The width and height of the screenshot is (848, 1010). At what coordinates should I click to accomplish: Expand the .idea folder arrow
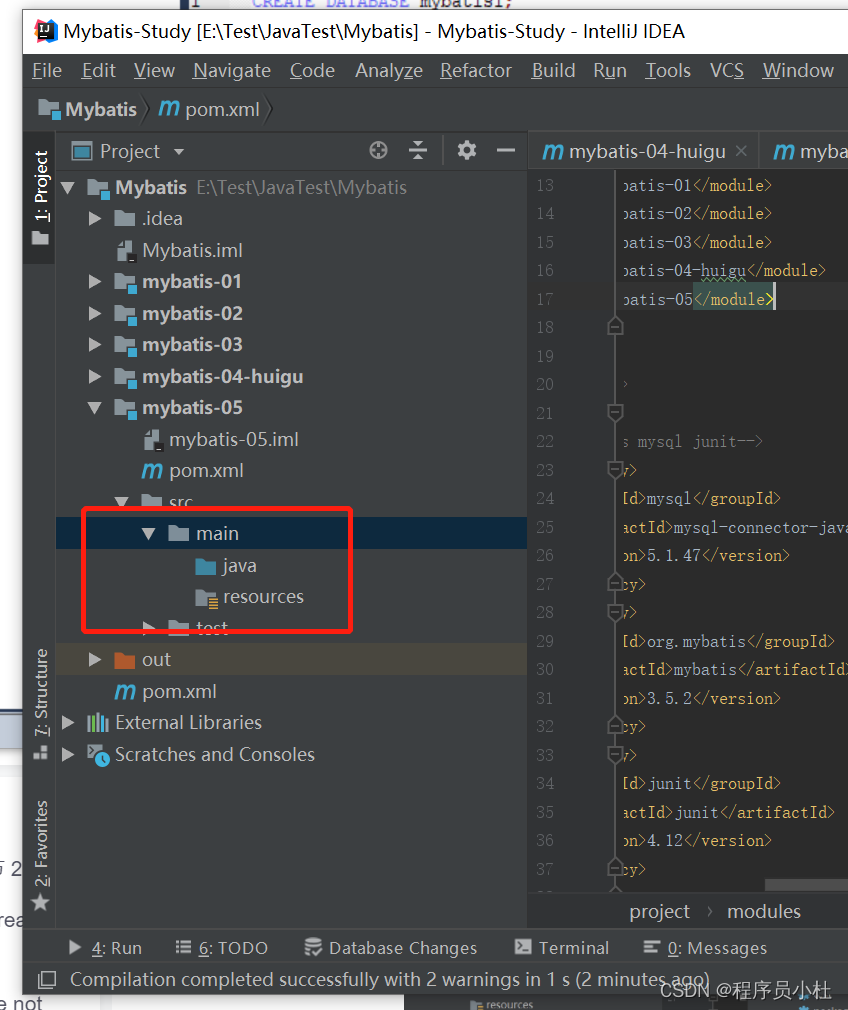[x=95, y=219]
